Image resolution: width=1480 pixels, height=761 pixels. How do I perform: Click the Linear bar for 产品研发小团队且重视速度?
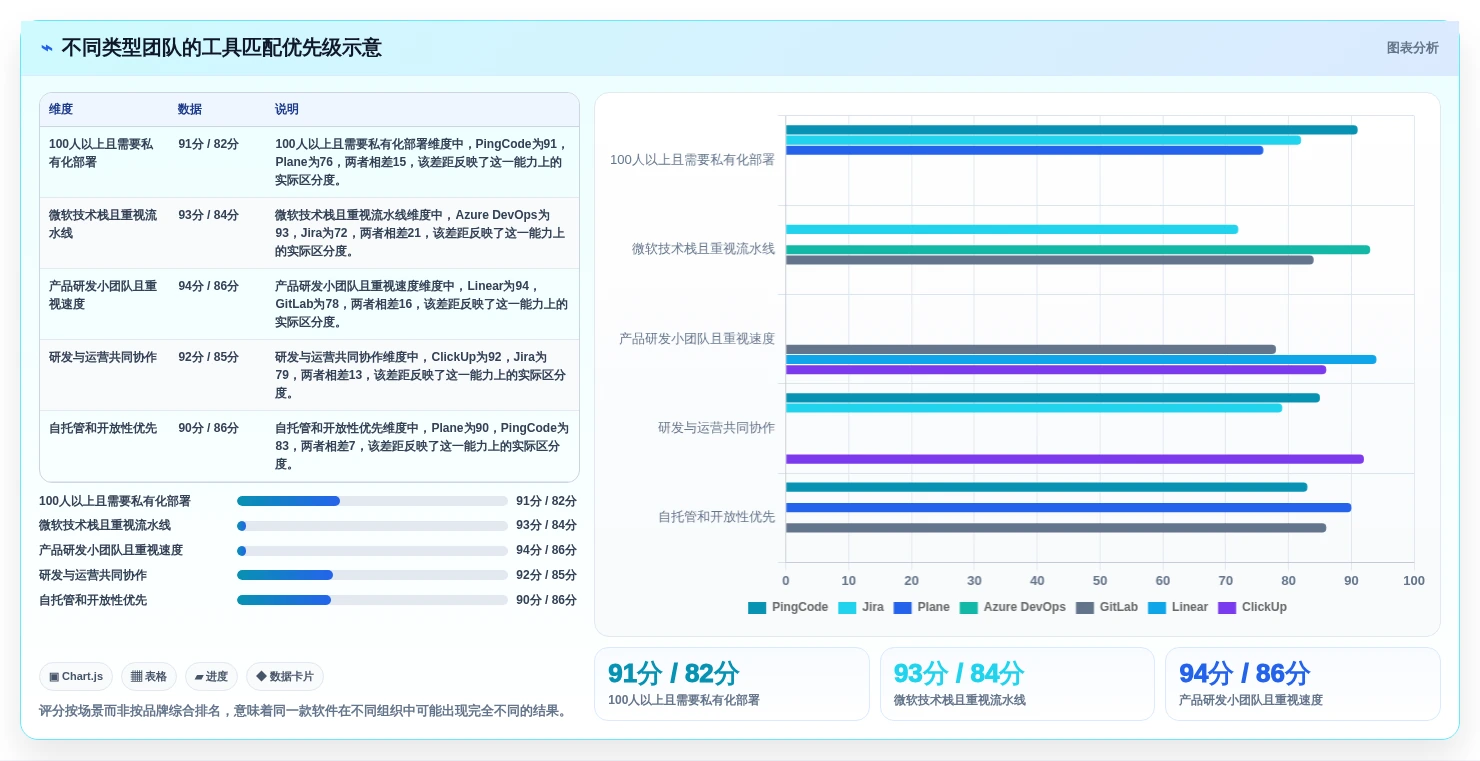pyautogui.click(x=1081, y=359)
